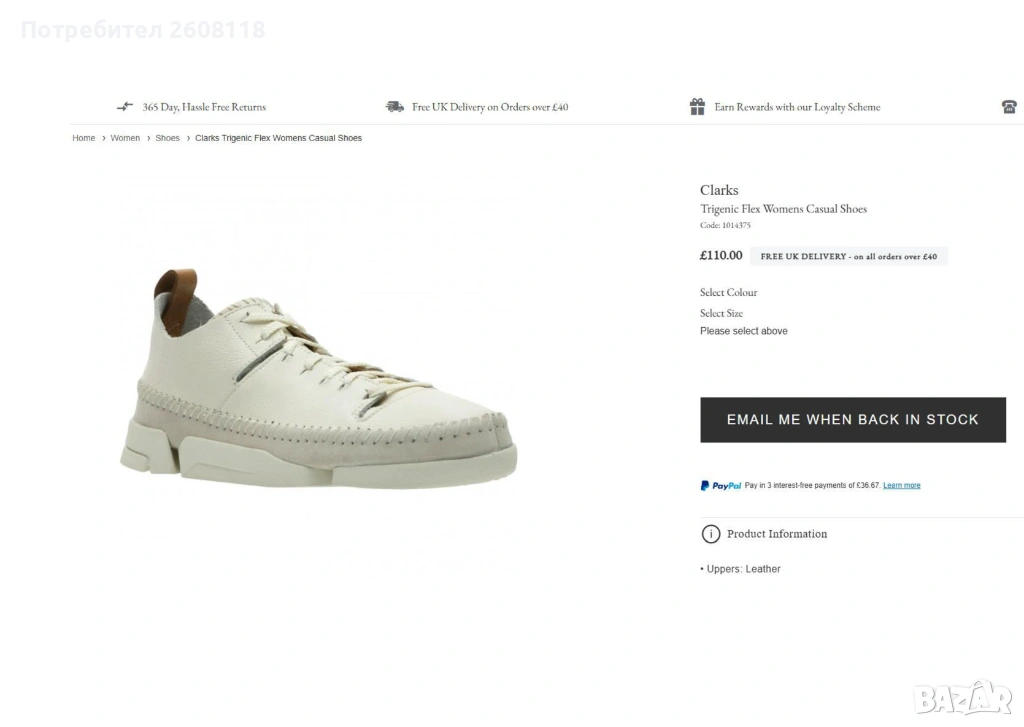The height and width of the screenshot is (727, 1024).
Task: Click the info circle icon
Action: pos(711,534)
